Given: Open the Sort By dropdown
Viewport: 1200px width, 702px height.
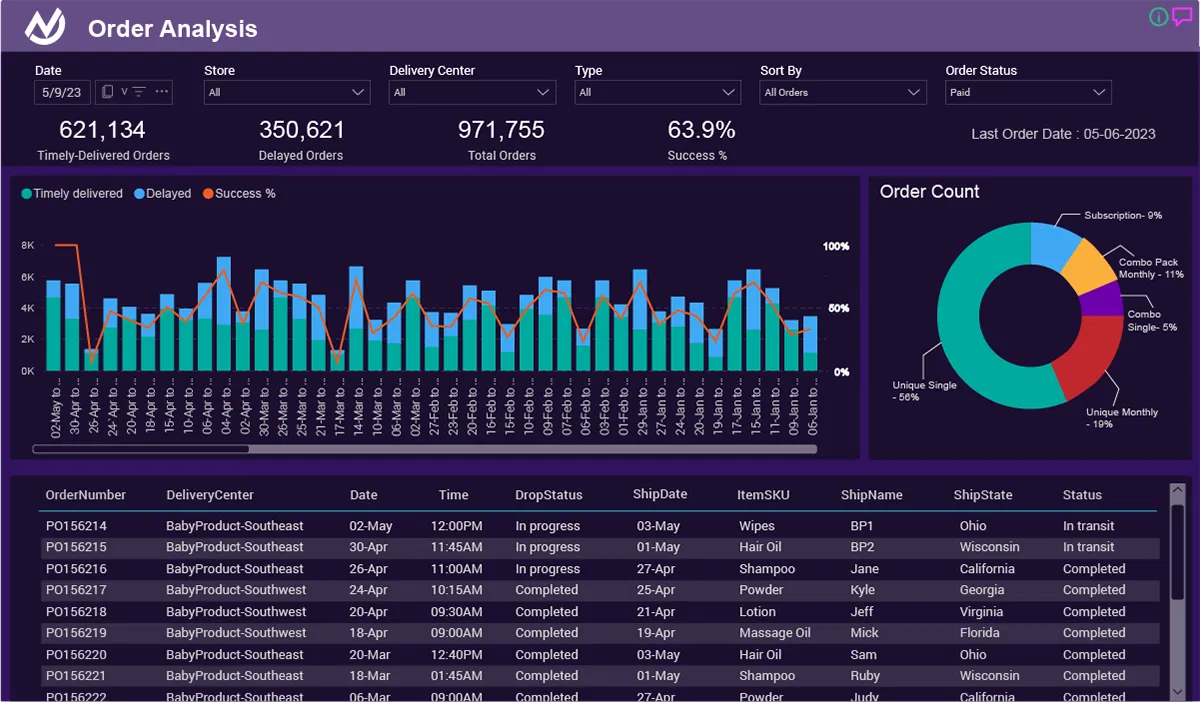Looking at the screenshot, I should pos(843,92).
